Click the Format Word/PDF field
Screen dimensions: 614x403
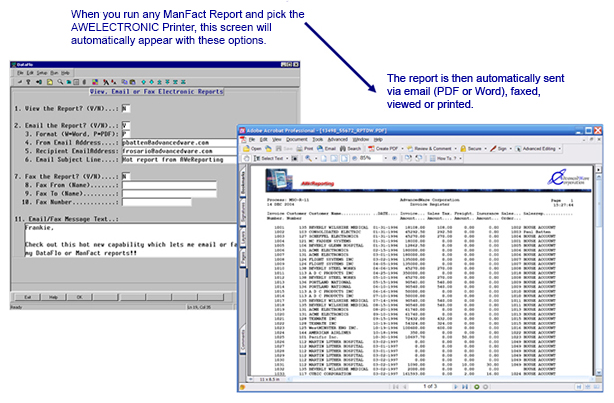[x=126, y=134]
